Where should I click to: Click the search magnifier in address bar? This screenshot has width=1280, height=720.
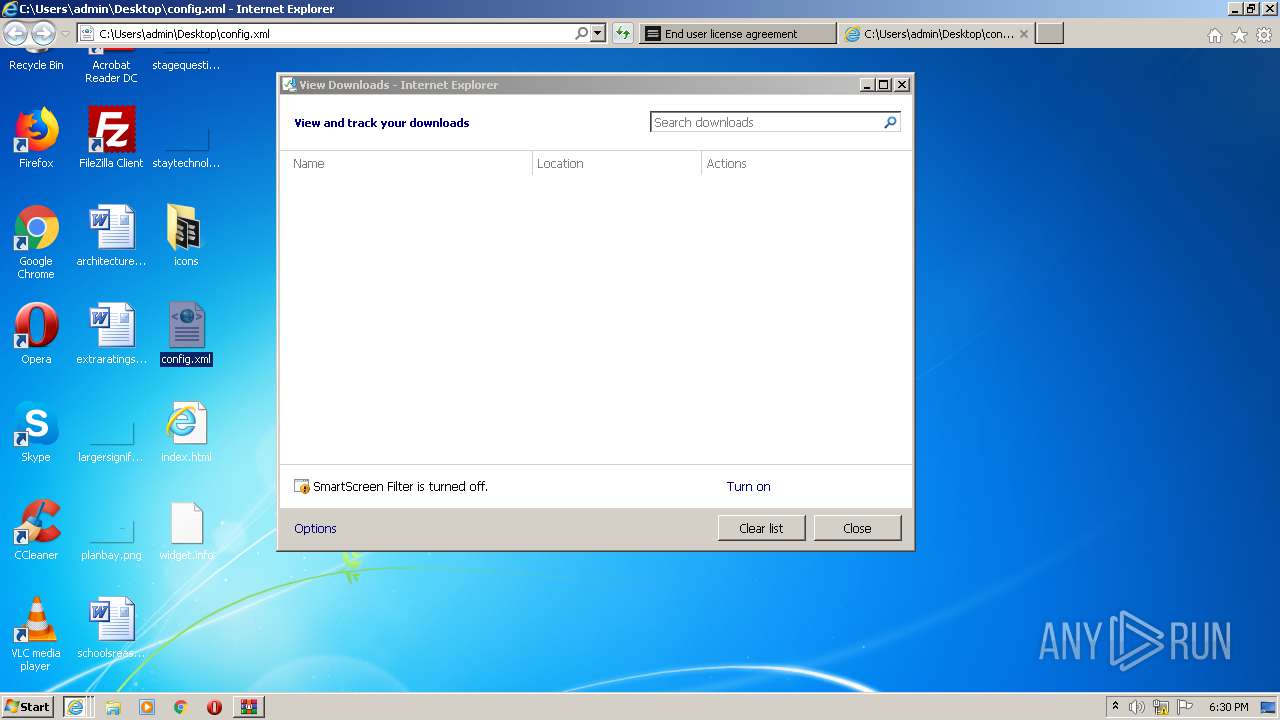tap(581, 33)
